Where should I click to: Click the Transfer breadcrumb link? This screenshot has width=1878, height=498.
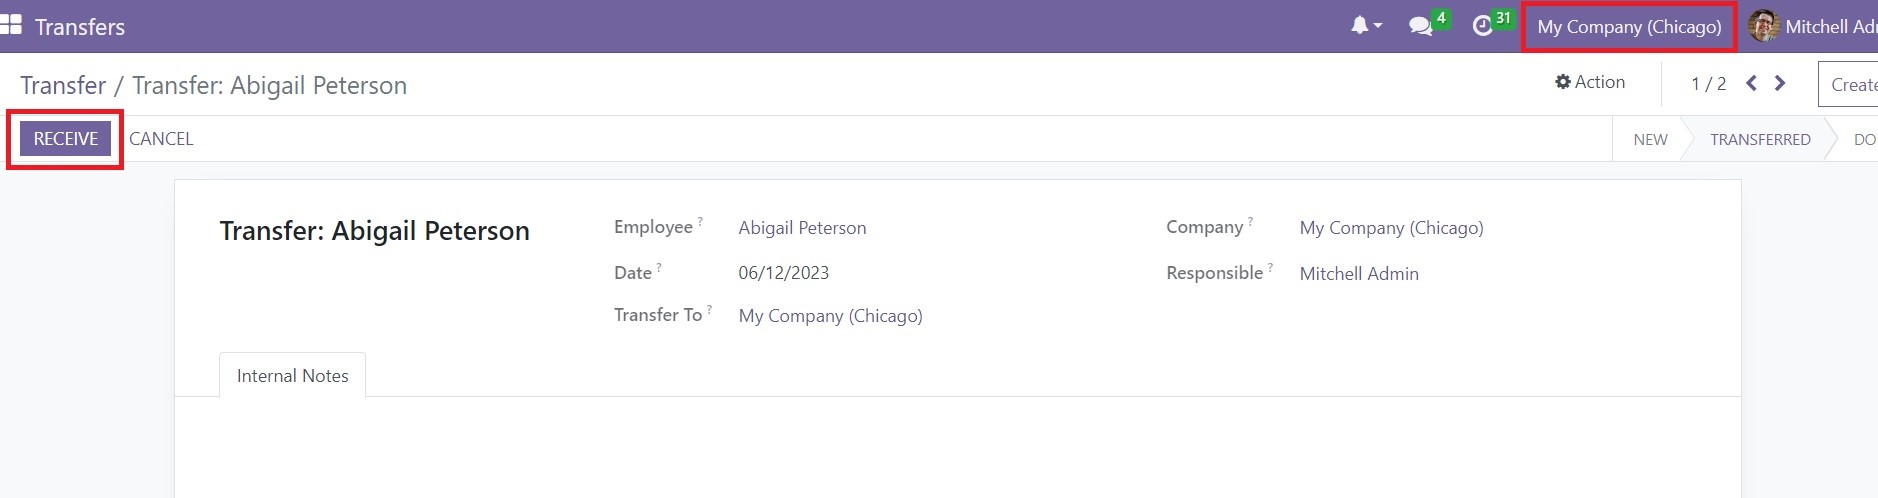[x=63, y=85]
